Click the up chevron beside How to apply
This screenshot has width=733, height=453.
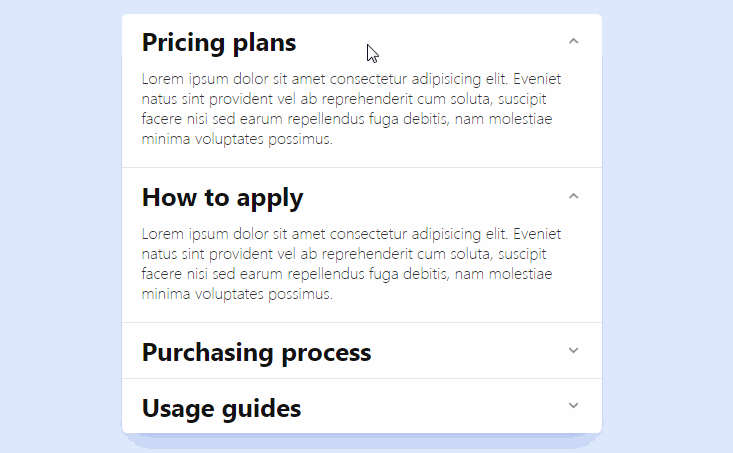pos(573,197)
